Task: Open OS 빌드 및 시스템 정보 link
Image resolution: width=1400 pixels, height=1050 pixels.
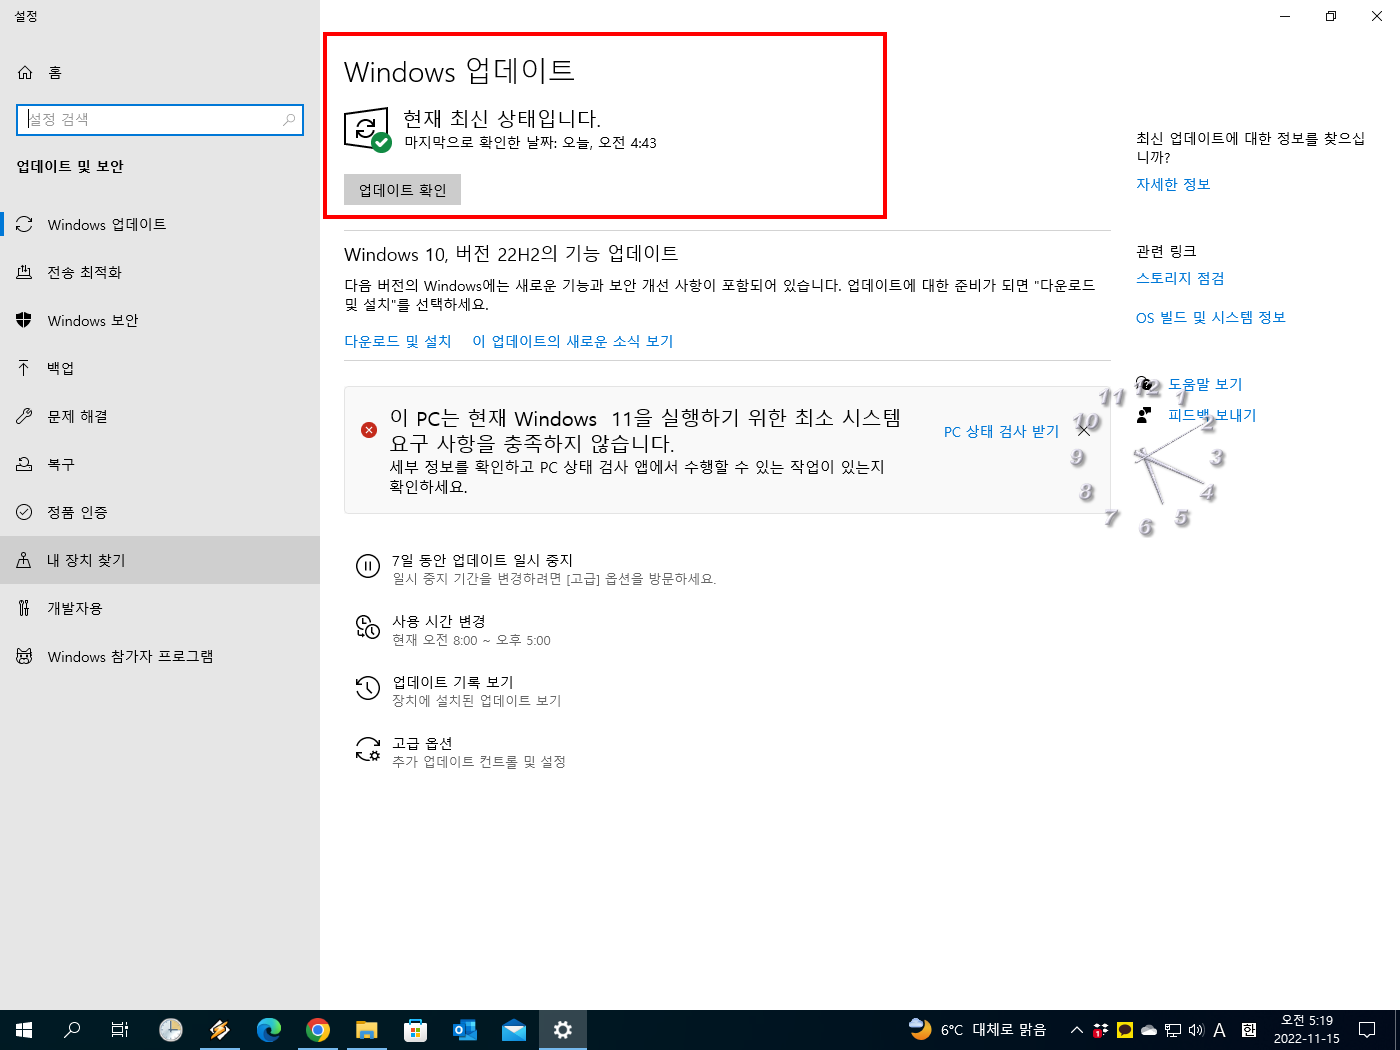Action: point(1210,317)
